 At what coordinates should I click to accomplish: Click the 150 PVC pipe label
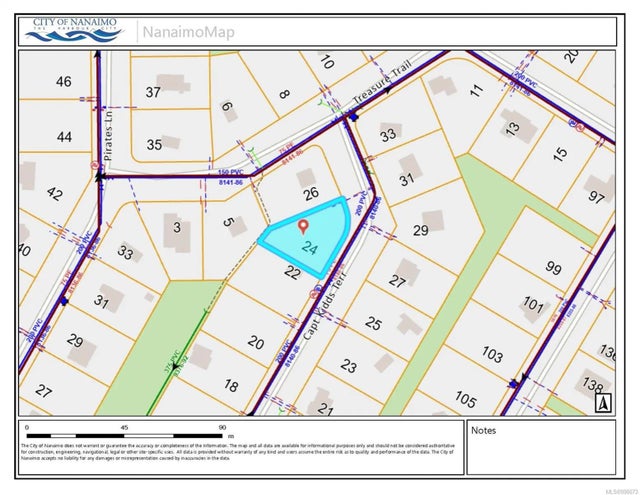click(x=232, y=173)
